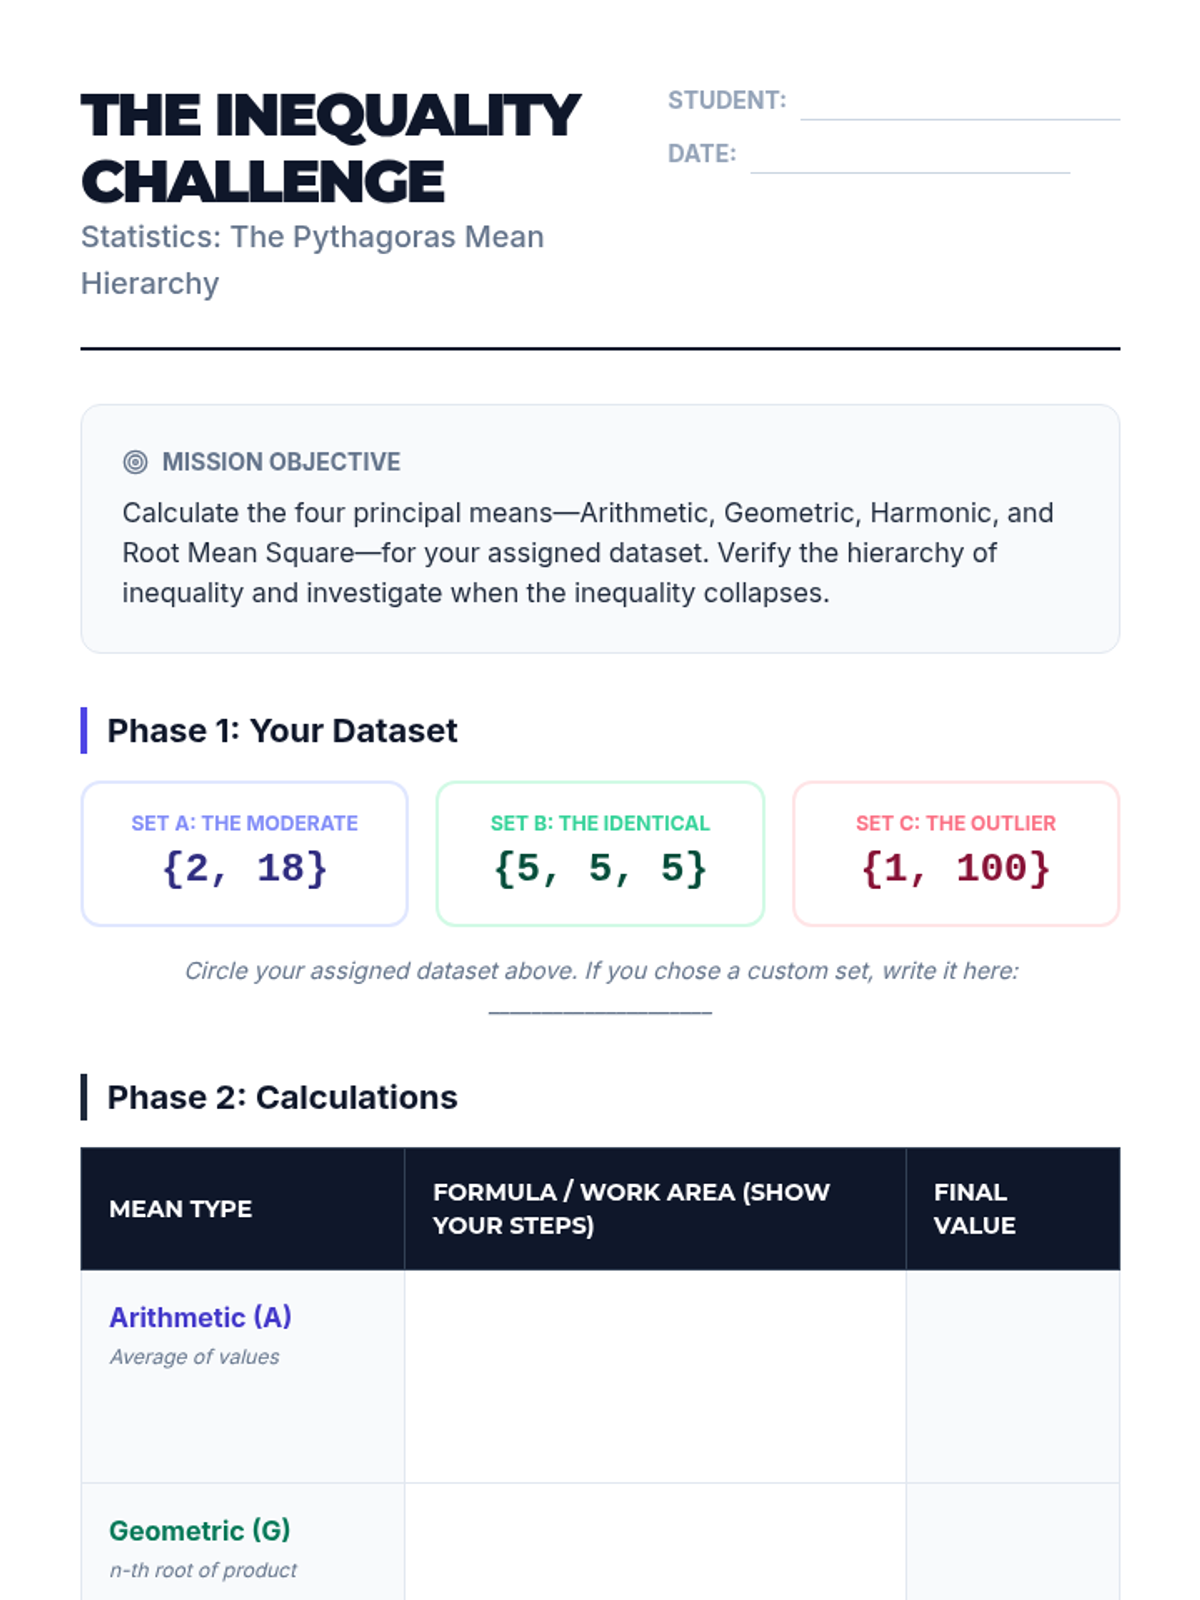Viewport: 1200px width, 1600px height.
Task: Click the Date blank line
Action: click(909, 160)
